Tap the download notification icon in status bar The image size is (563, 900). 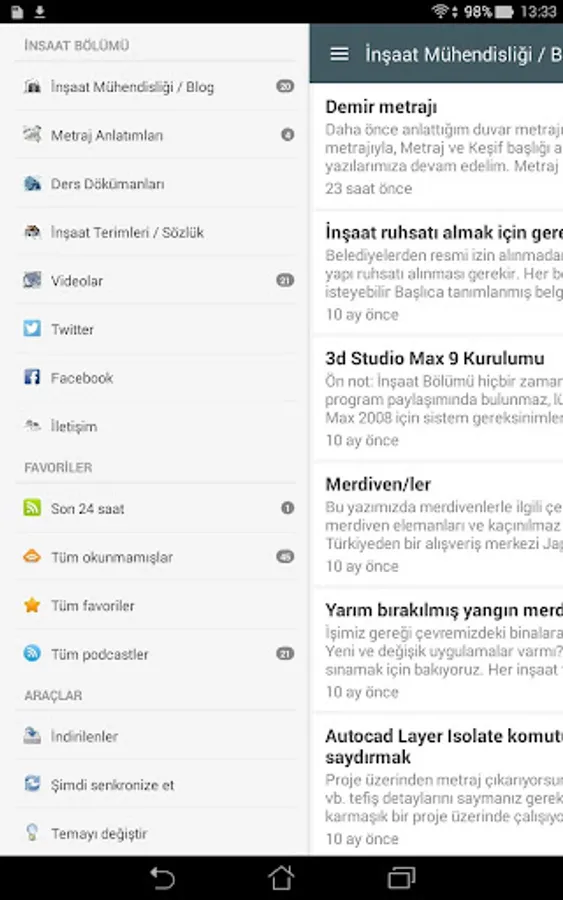pyautogui.click(x=39, y=11)
